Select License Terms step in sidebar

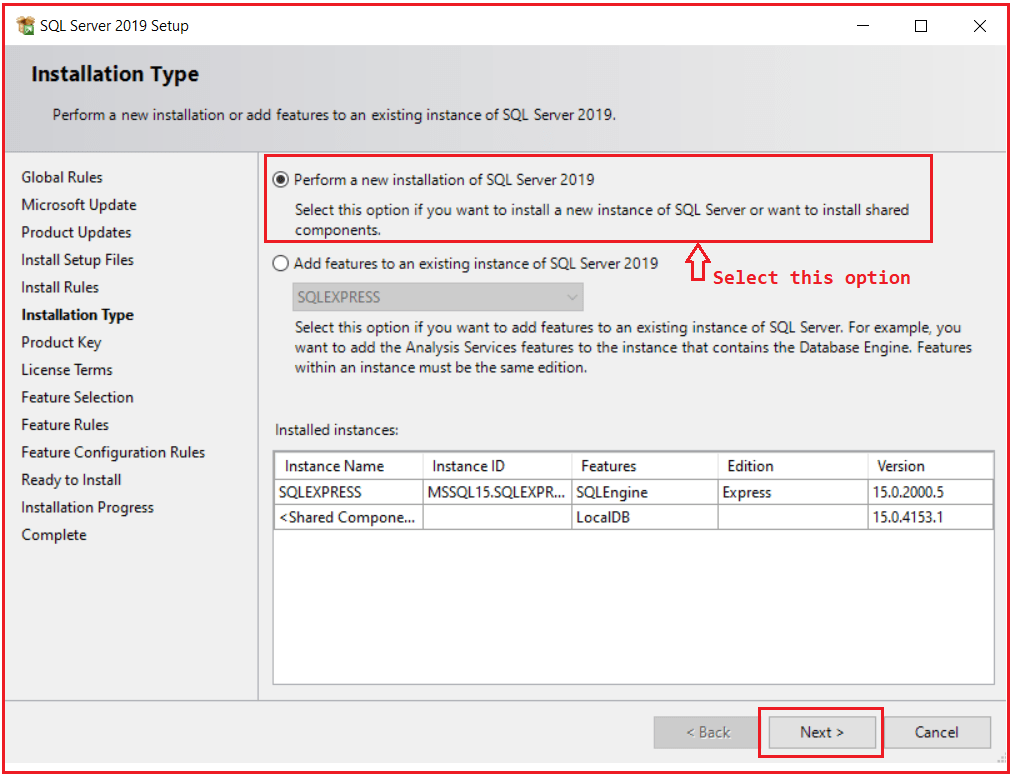[x=67, y=370]
